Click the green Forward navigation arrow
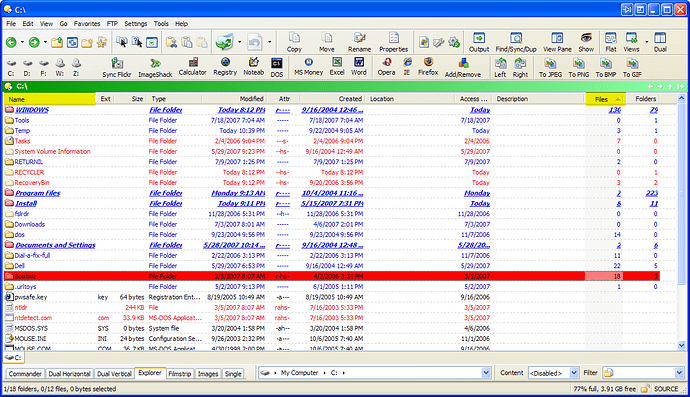This screenshot has width=690, height=397. pyautogui.click(x=34, y=42)
